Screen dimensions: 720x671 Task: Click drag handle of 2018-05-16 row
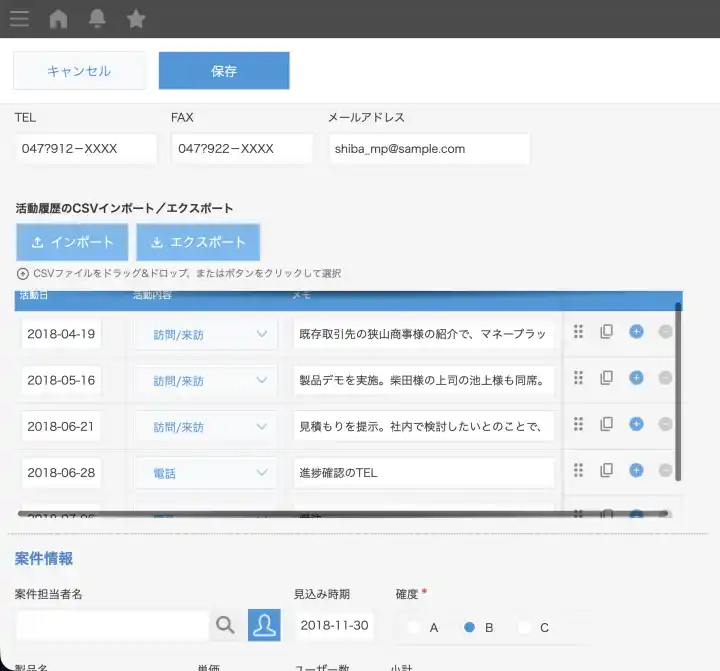coord(579,378)
